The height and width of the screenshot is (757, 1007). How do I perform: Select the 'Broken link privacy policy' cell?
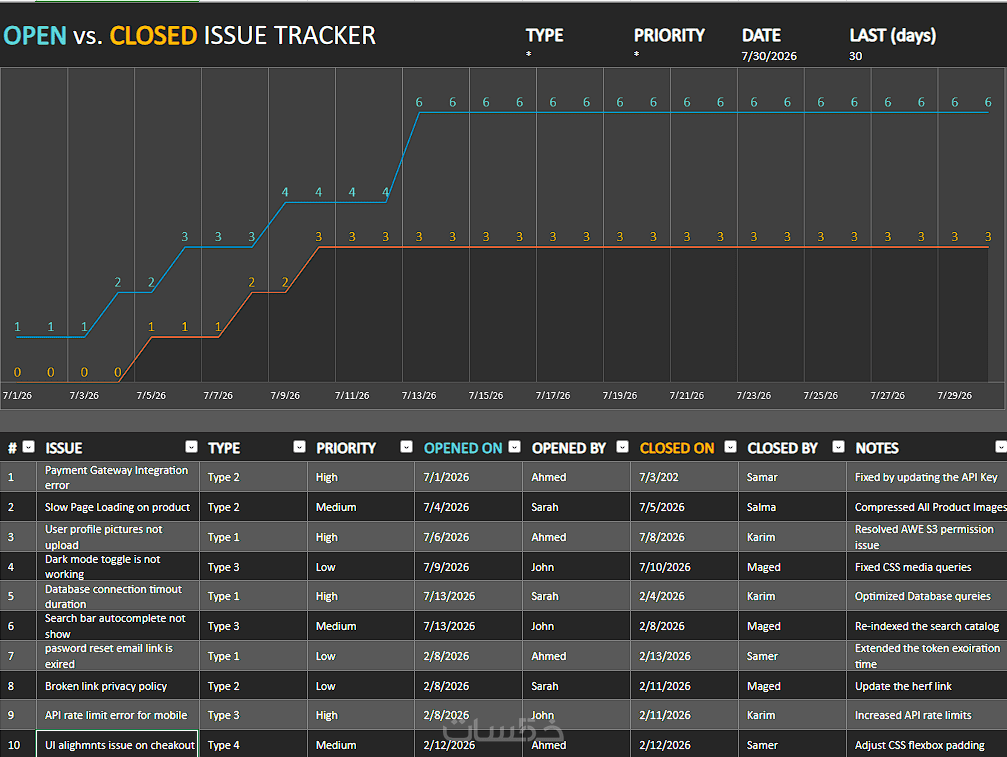[118, 686]
